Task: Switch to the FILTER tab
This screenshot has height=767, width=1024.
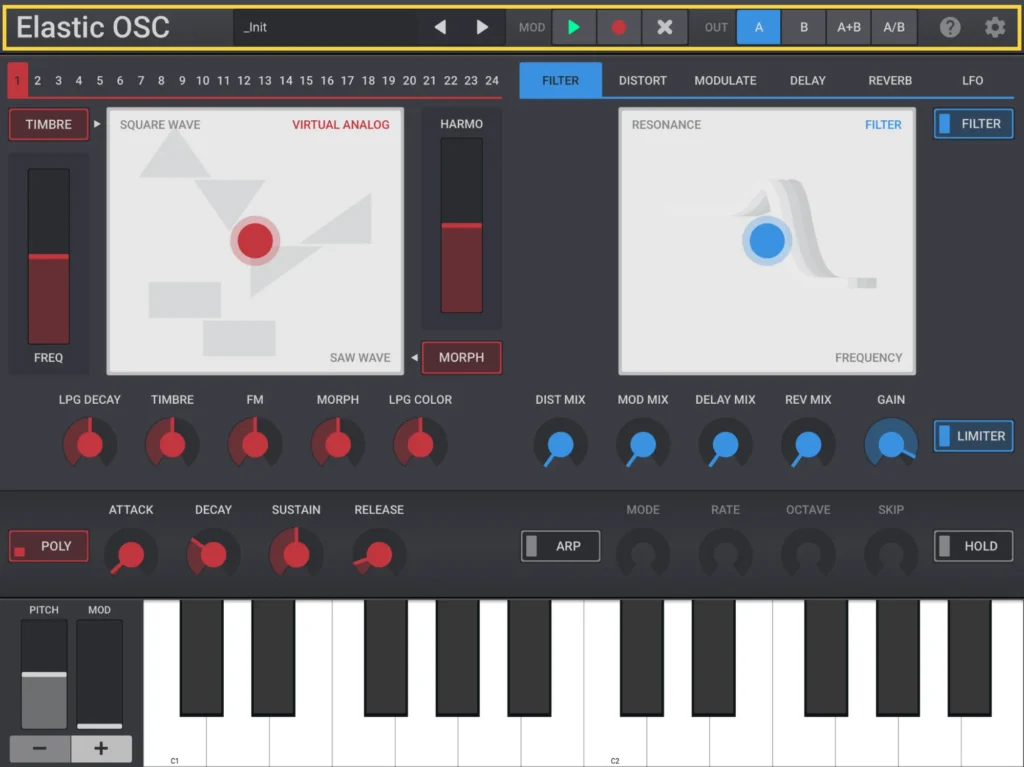Action: (560, 80)
